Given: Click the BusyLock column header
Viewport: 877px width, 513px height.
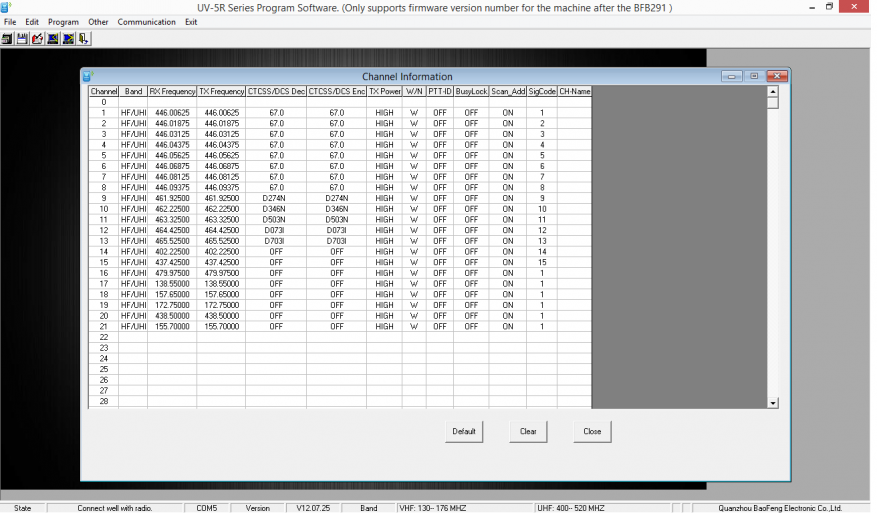Looking at the screenshot, I should tap(471, 91).
